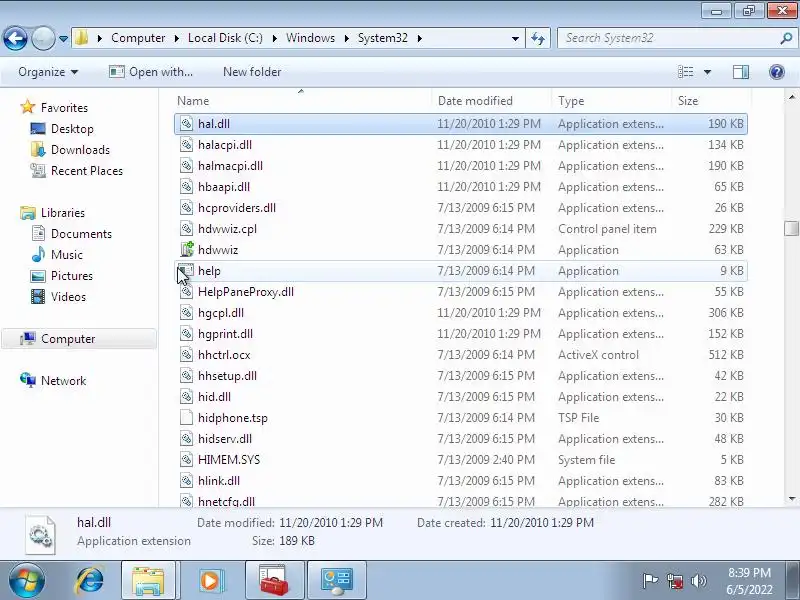This screenshot has width=800, height=600.
Task: Select hlink.dll file name
Action: coord(218,481)
